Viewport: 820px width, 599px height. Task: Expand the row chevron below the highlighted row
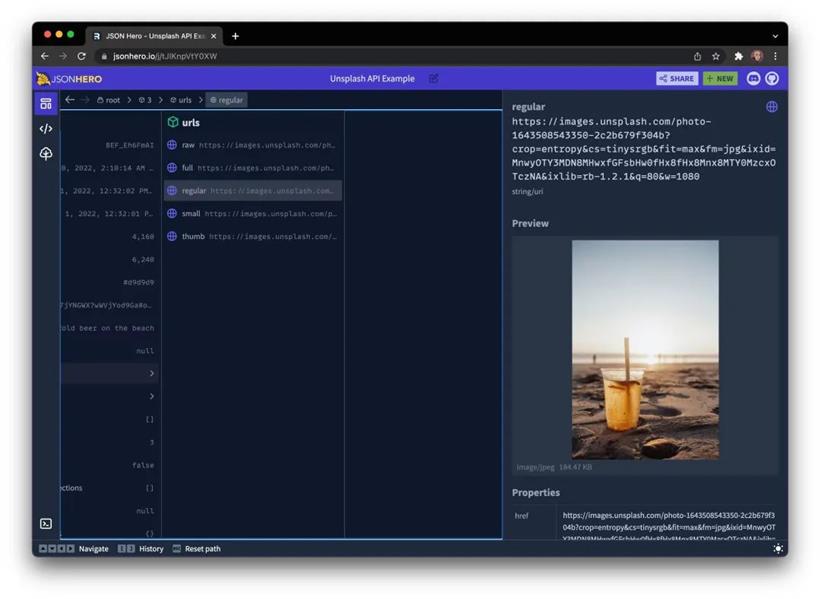(152, 397)
